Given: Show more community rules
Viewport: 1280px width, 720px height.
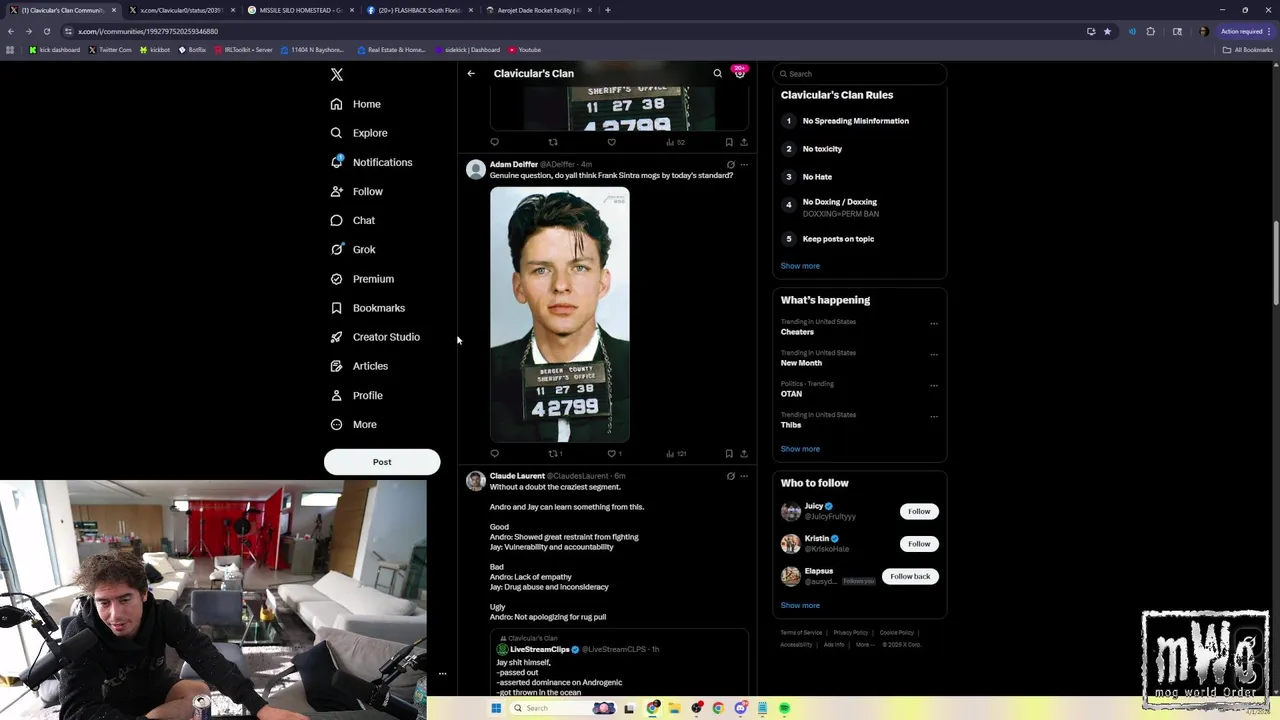Looking at the screenshot, I should tap(800, 266).
